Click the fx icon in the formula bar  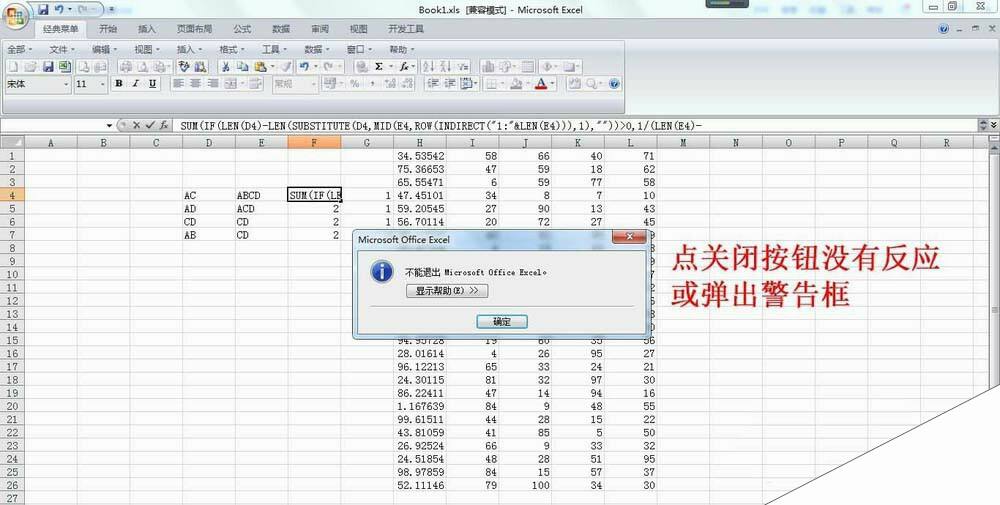pyautogui.click(x=164, y=126)
